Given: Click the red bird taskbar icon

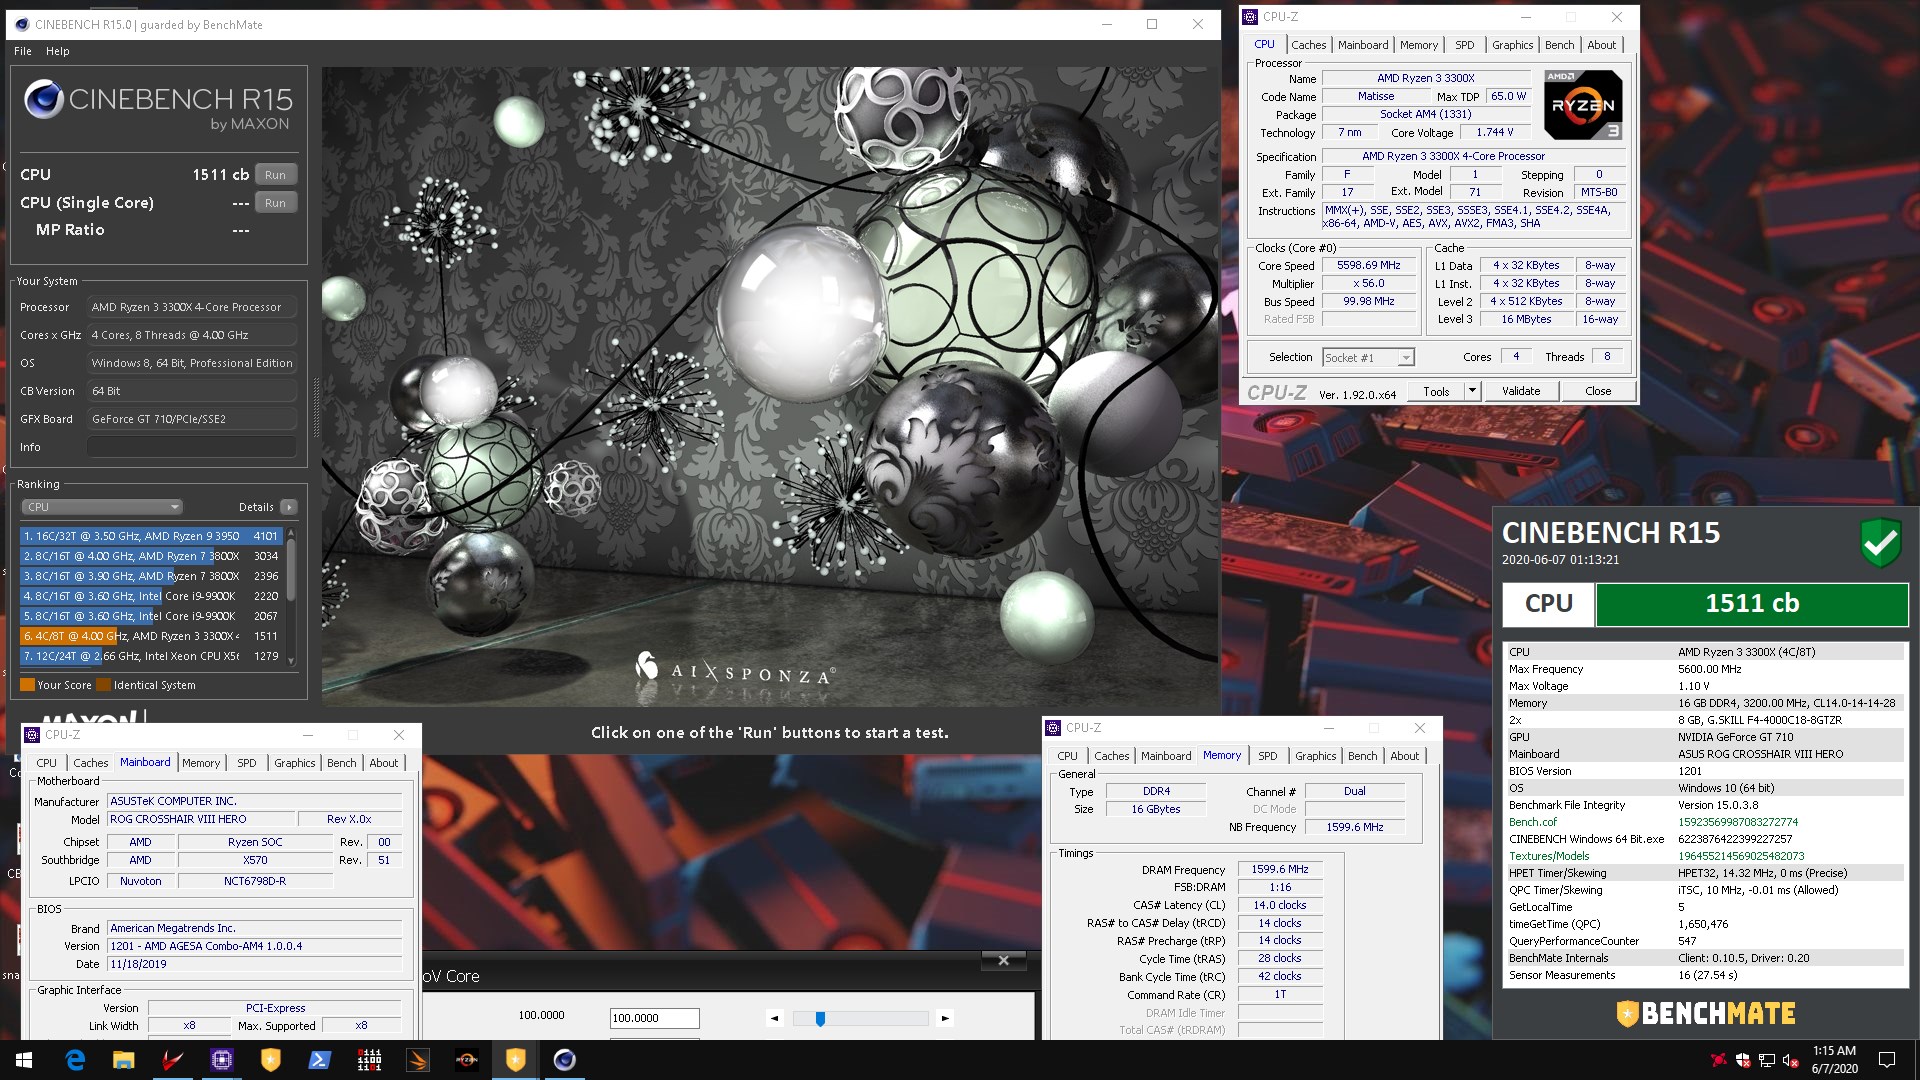Looking at the screenshot, I should click(172, 1060).
